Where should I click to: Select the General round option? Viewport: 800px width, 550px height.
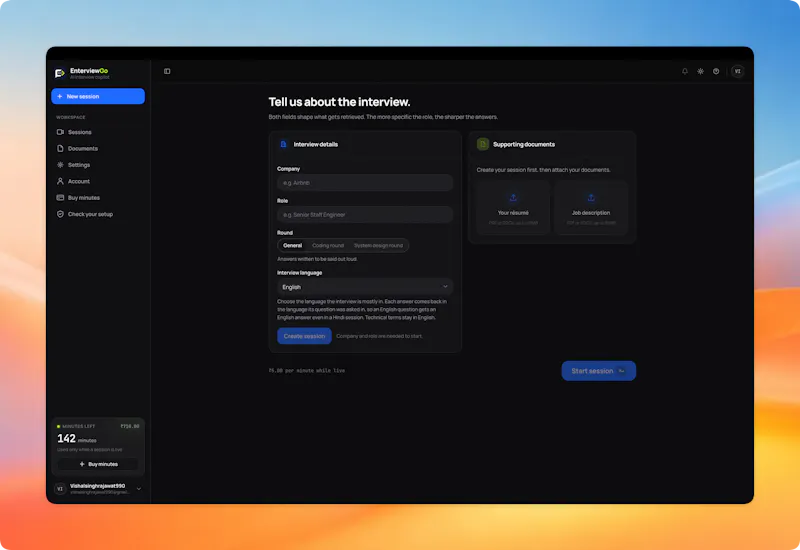click(x=292, y=245)
